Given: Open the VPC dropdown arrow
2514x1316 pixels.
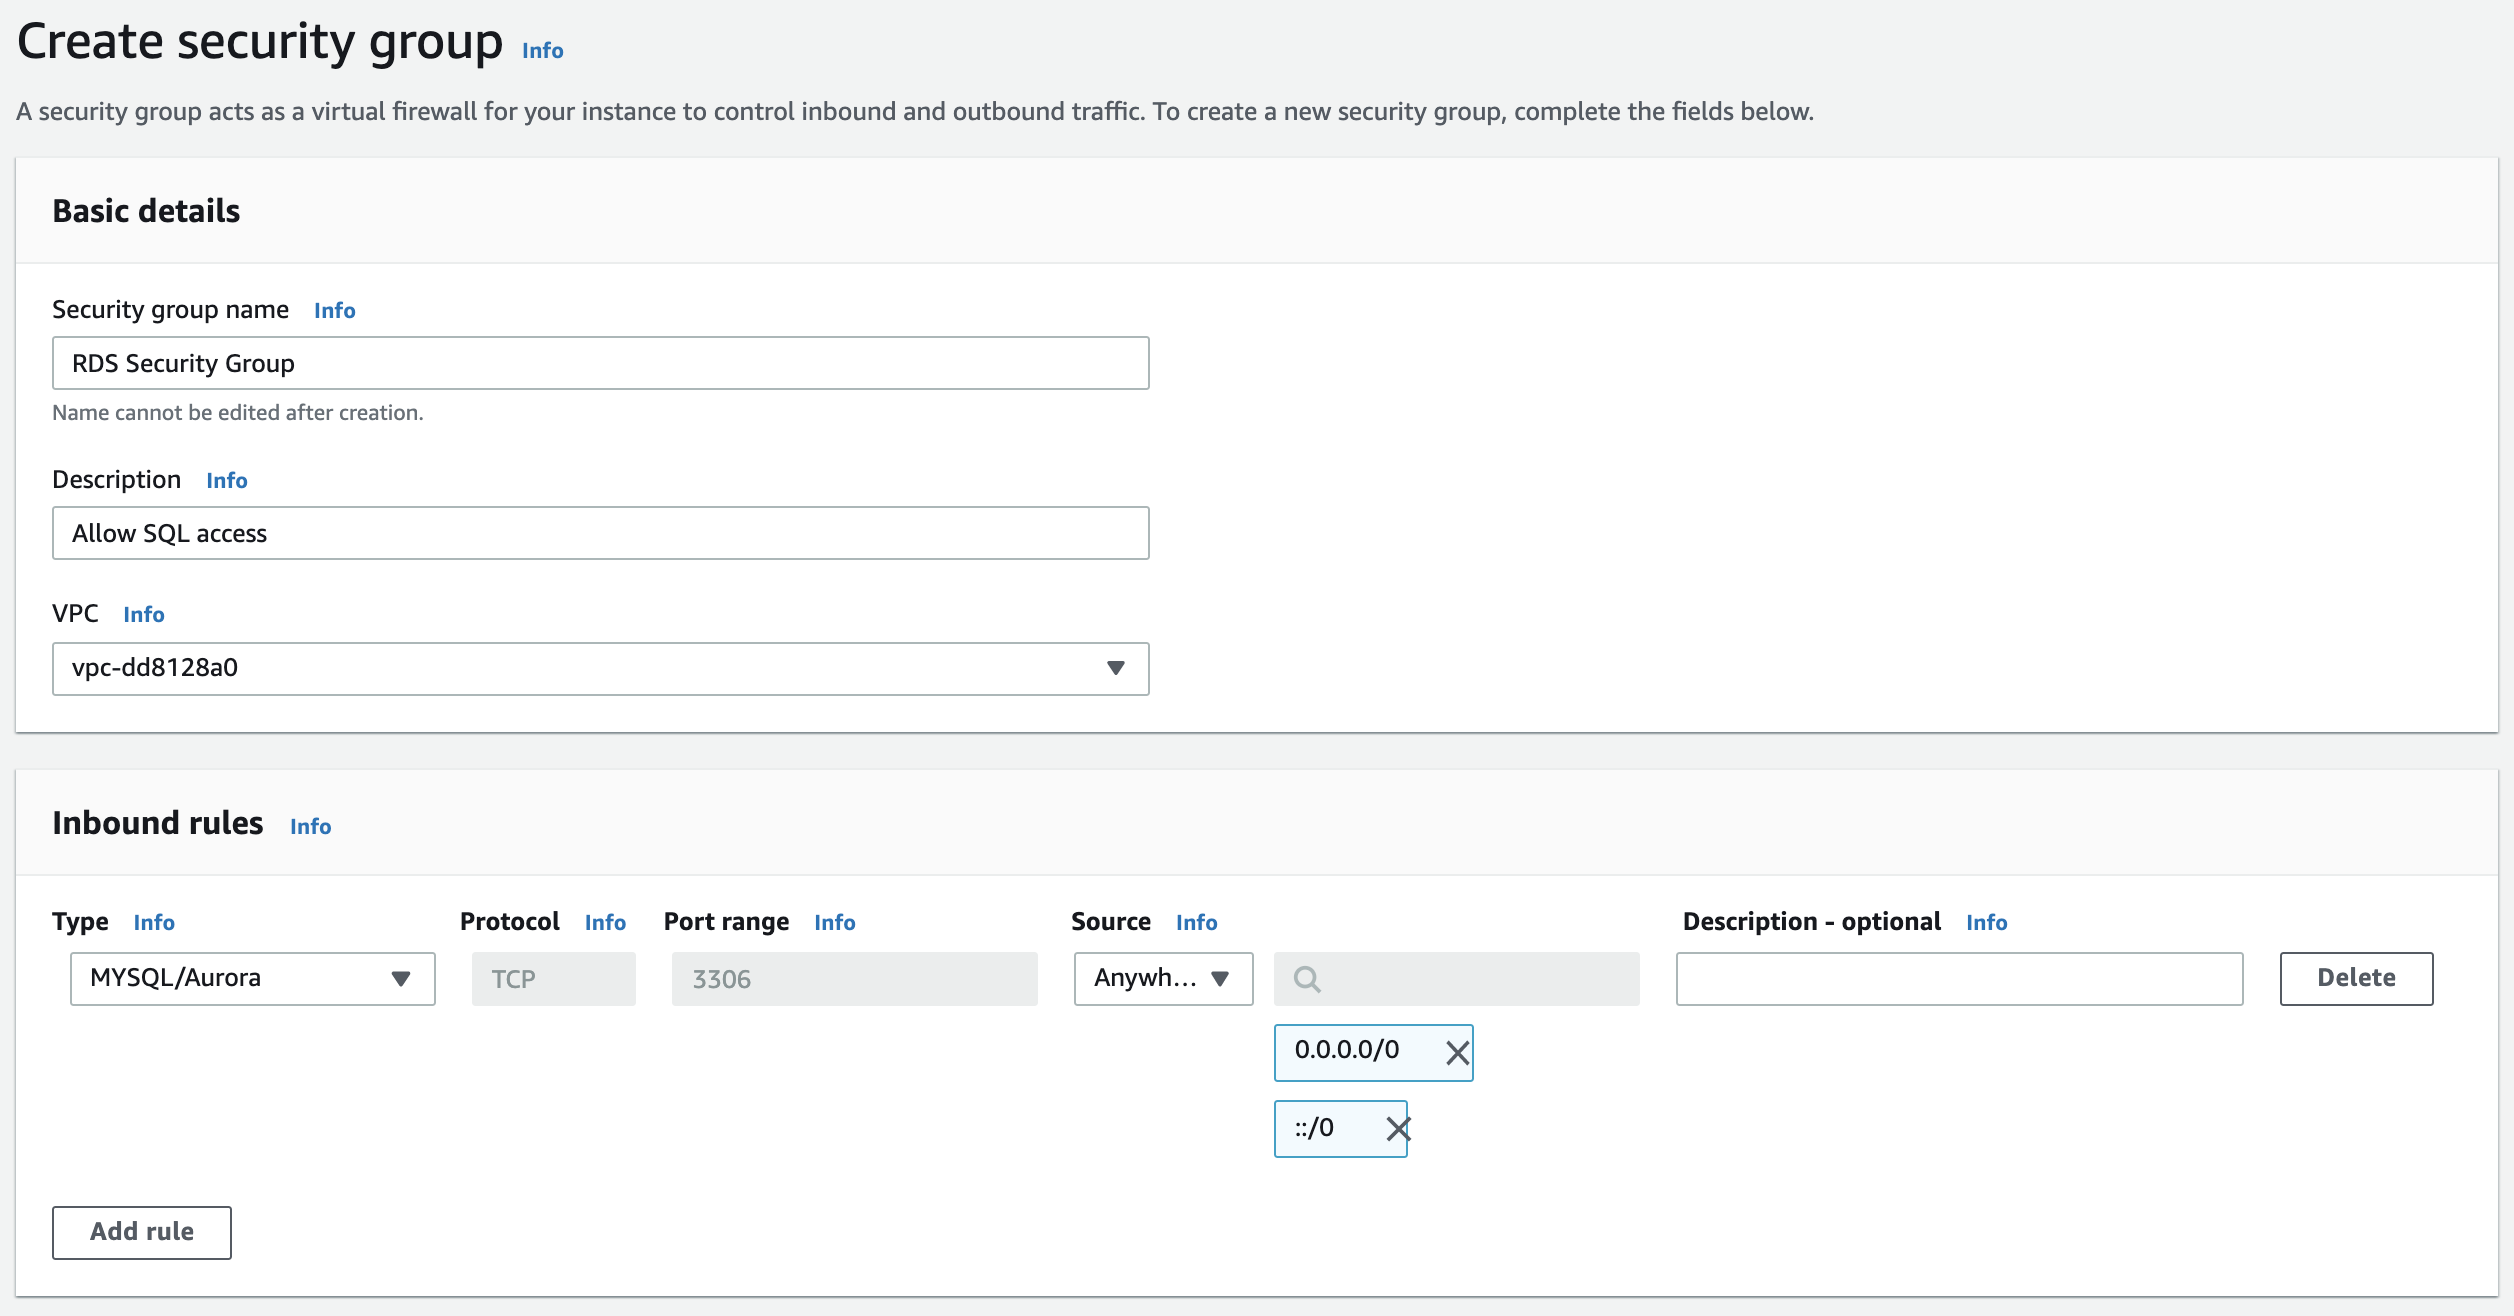Looking at the screenshot, I should pyautogui.click(x=1116, y=668).
